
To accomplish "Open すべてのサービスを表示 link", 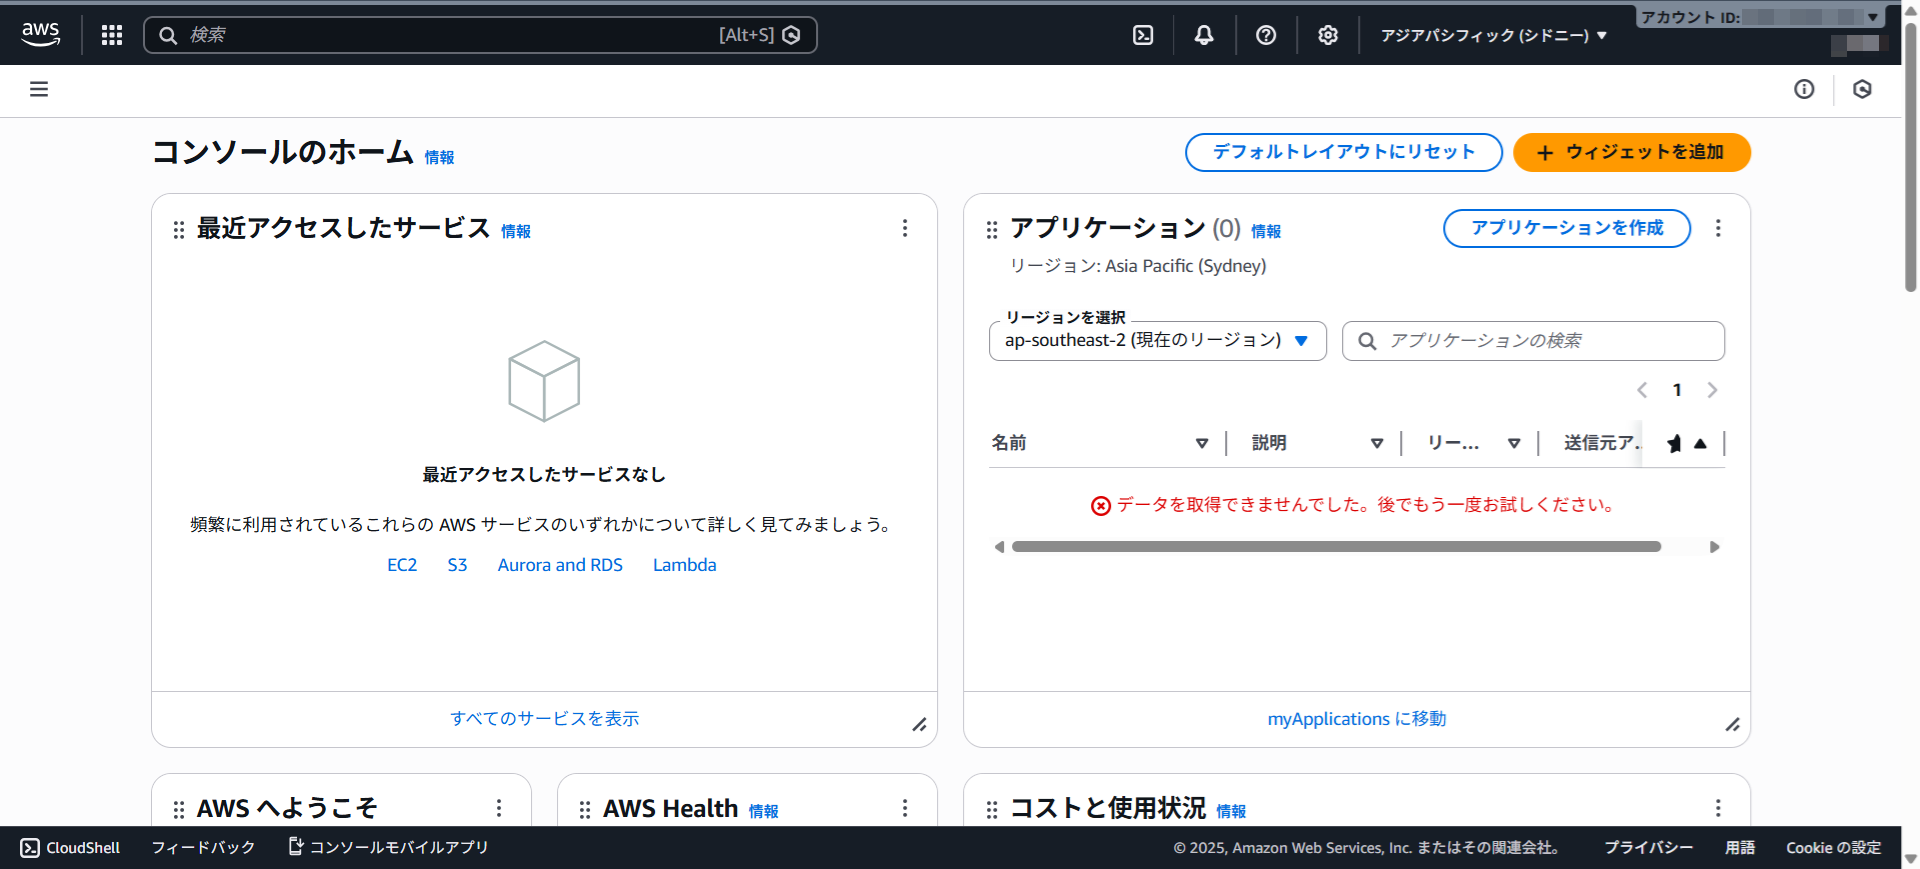I will click(x=544, y=719).
